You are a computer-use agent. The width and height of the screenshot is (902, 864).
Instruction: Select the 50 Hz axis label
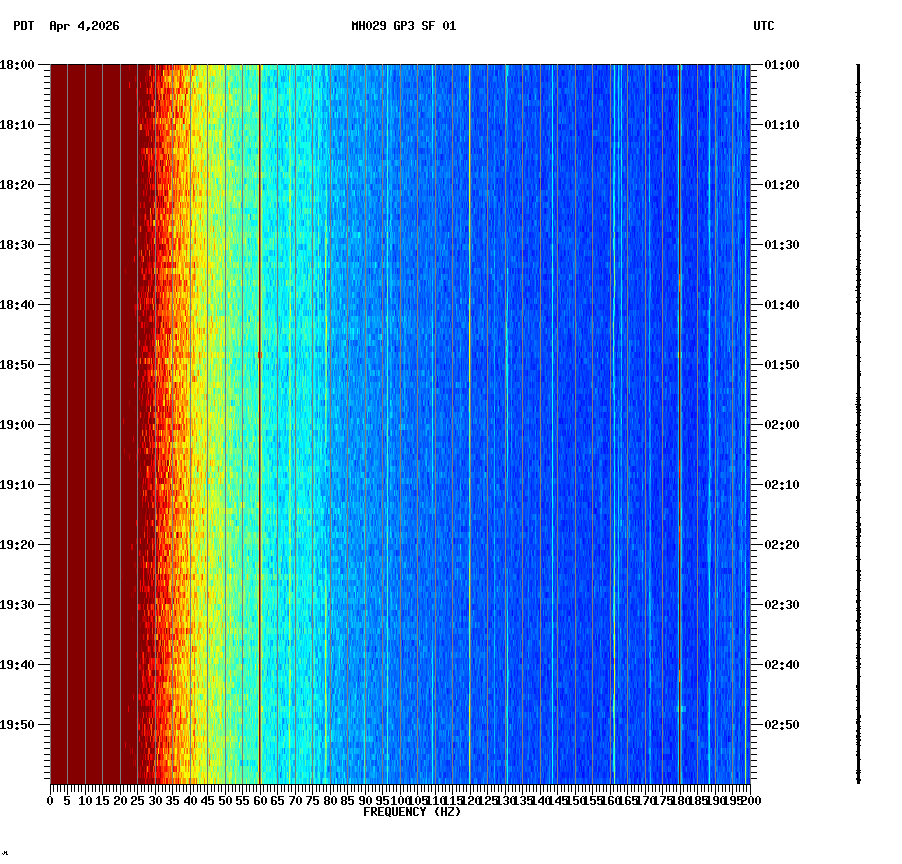223,800
